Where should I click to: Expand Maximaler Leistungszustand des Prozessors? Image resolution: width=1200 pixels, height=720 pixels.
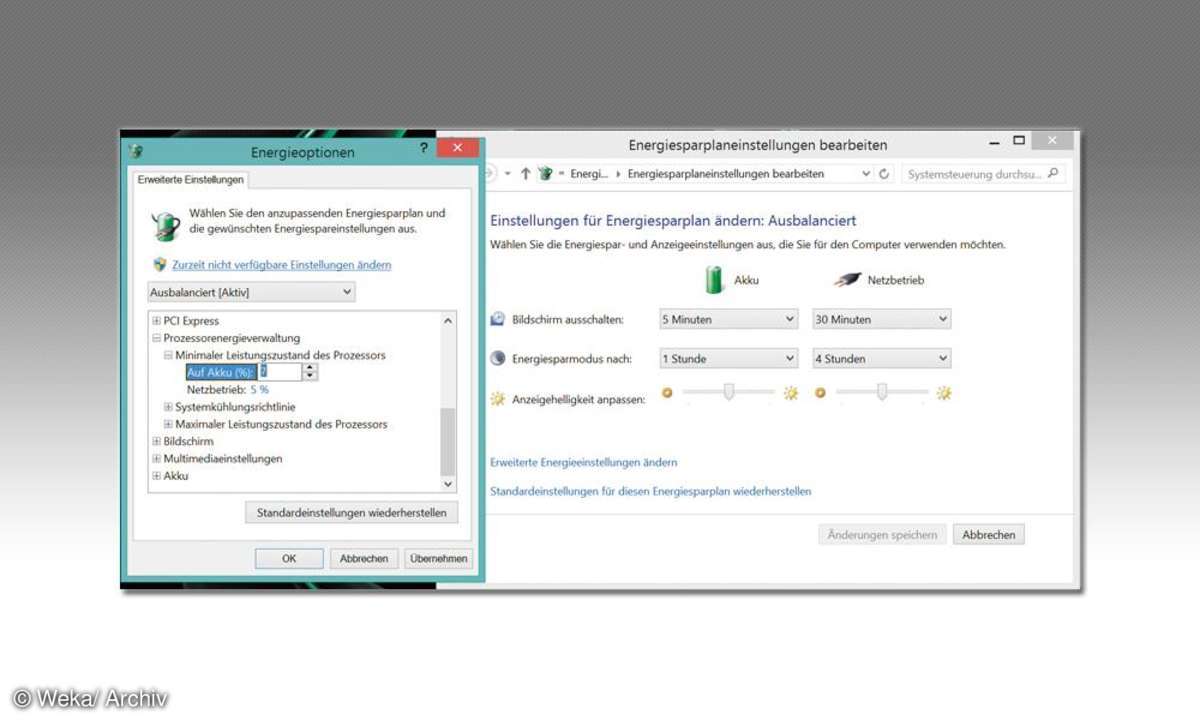point(168,424)
